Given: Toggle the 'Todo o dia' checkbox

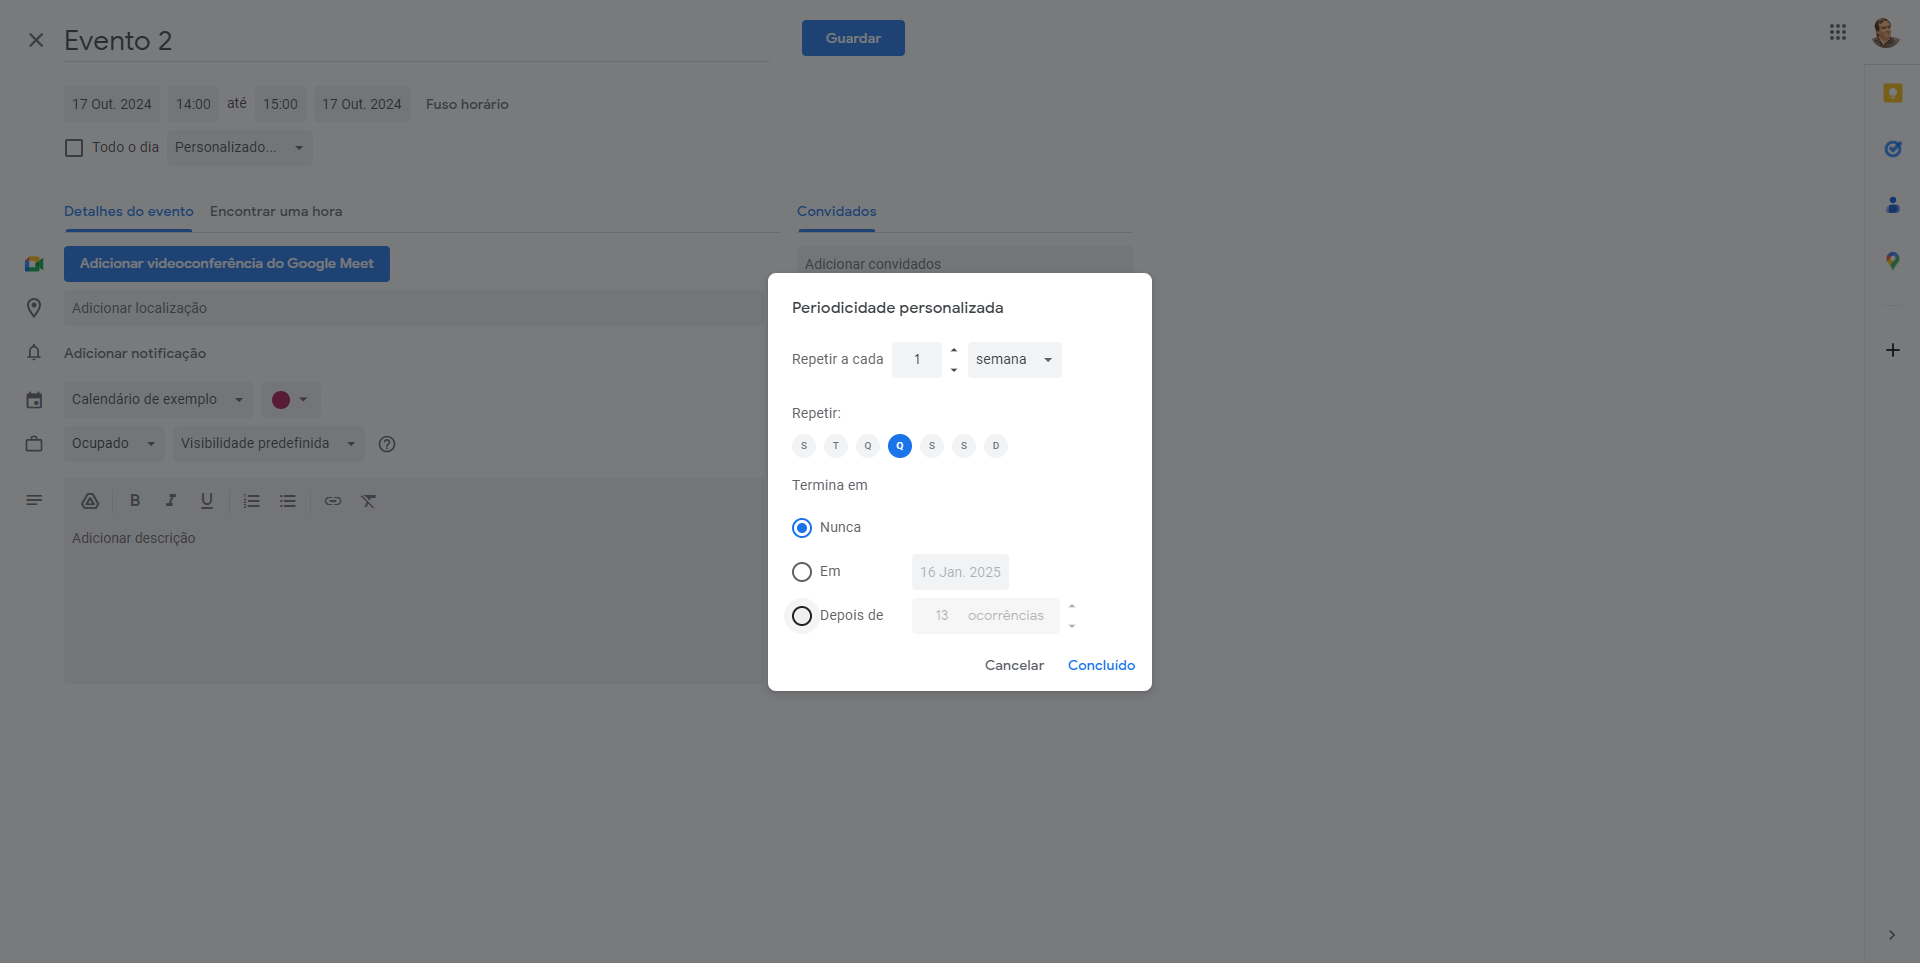Looking at the screenshot, I should (x=74, y=148).
